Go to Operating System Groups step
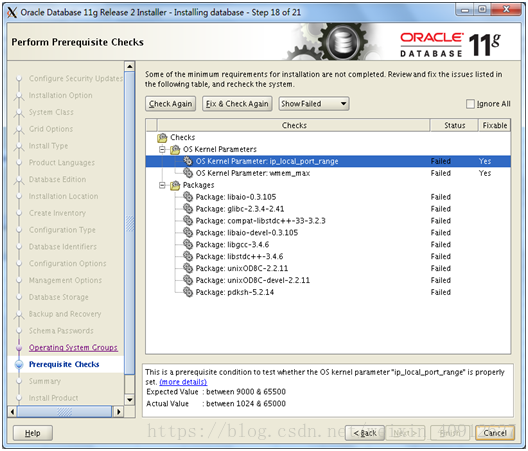528x451 pixels. 73,348
